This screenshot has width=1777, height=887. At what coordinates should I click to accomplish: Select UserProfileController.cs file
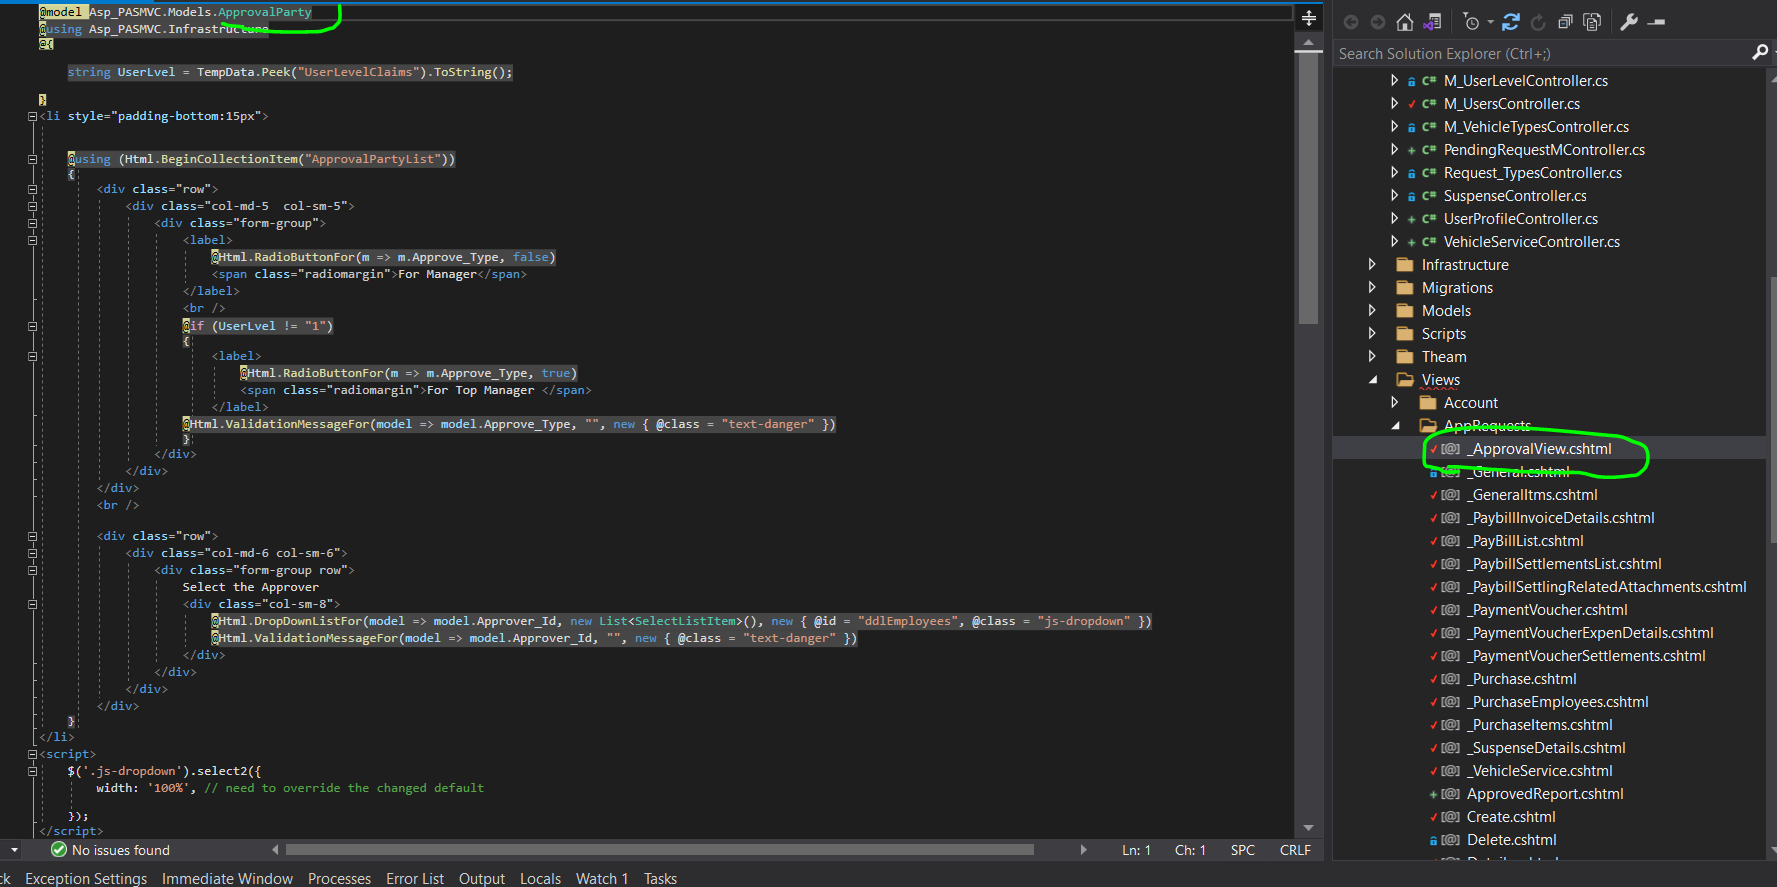click(x=1521, y=219)
